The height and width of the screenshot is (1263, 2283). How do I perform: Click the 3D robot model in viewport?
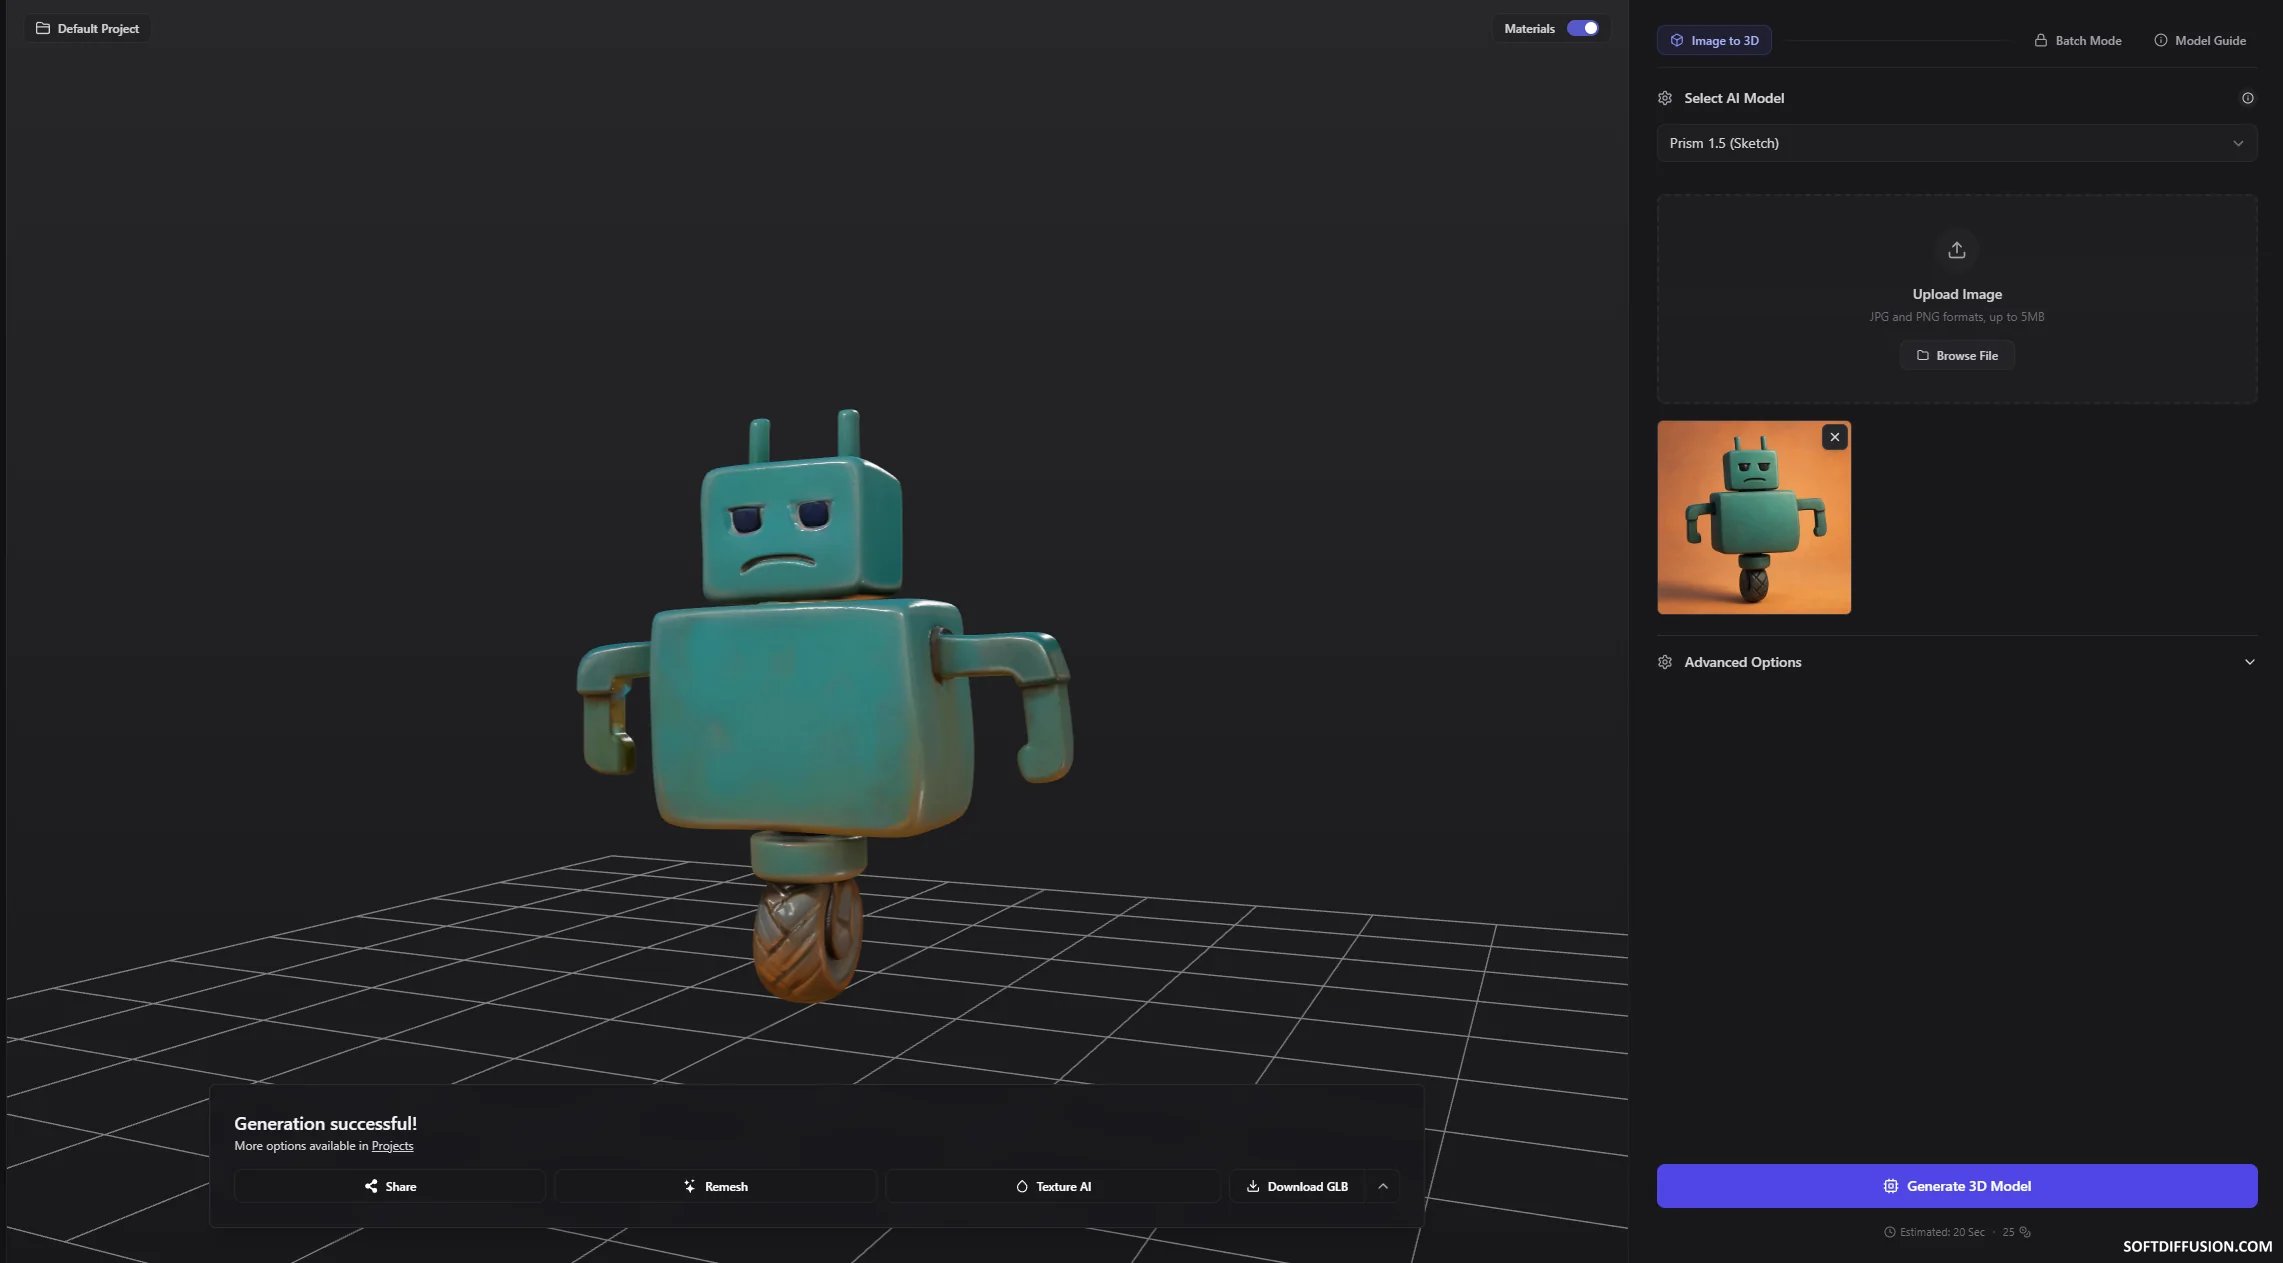[x=823, y=704]
